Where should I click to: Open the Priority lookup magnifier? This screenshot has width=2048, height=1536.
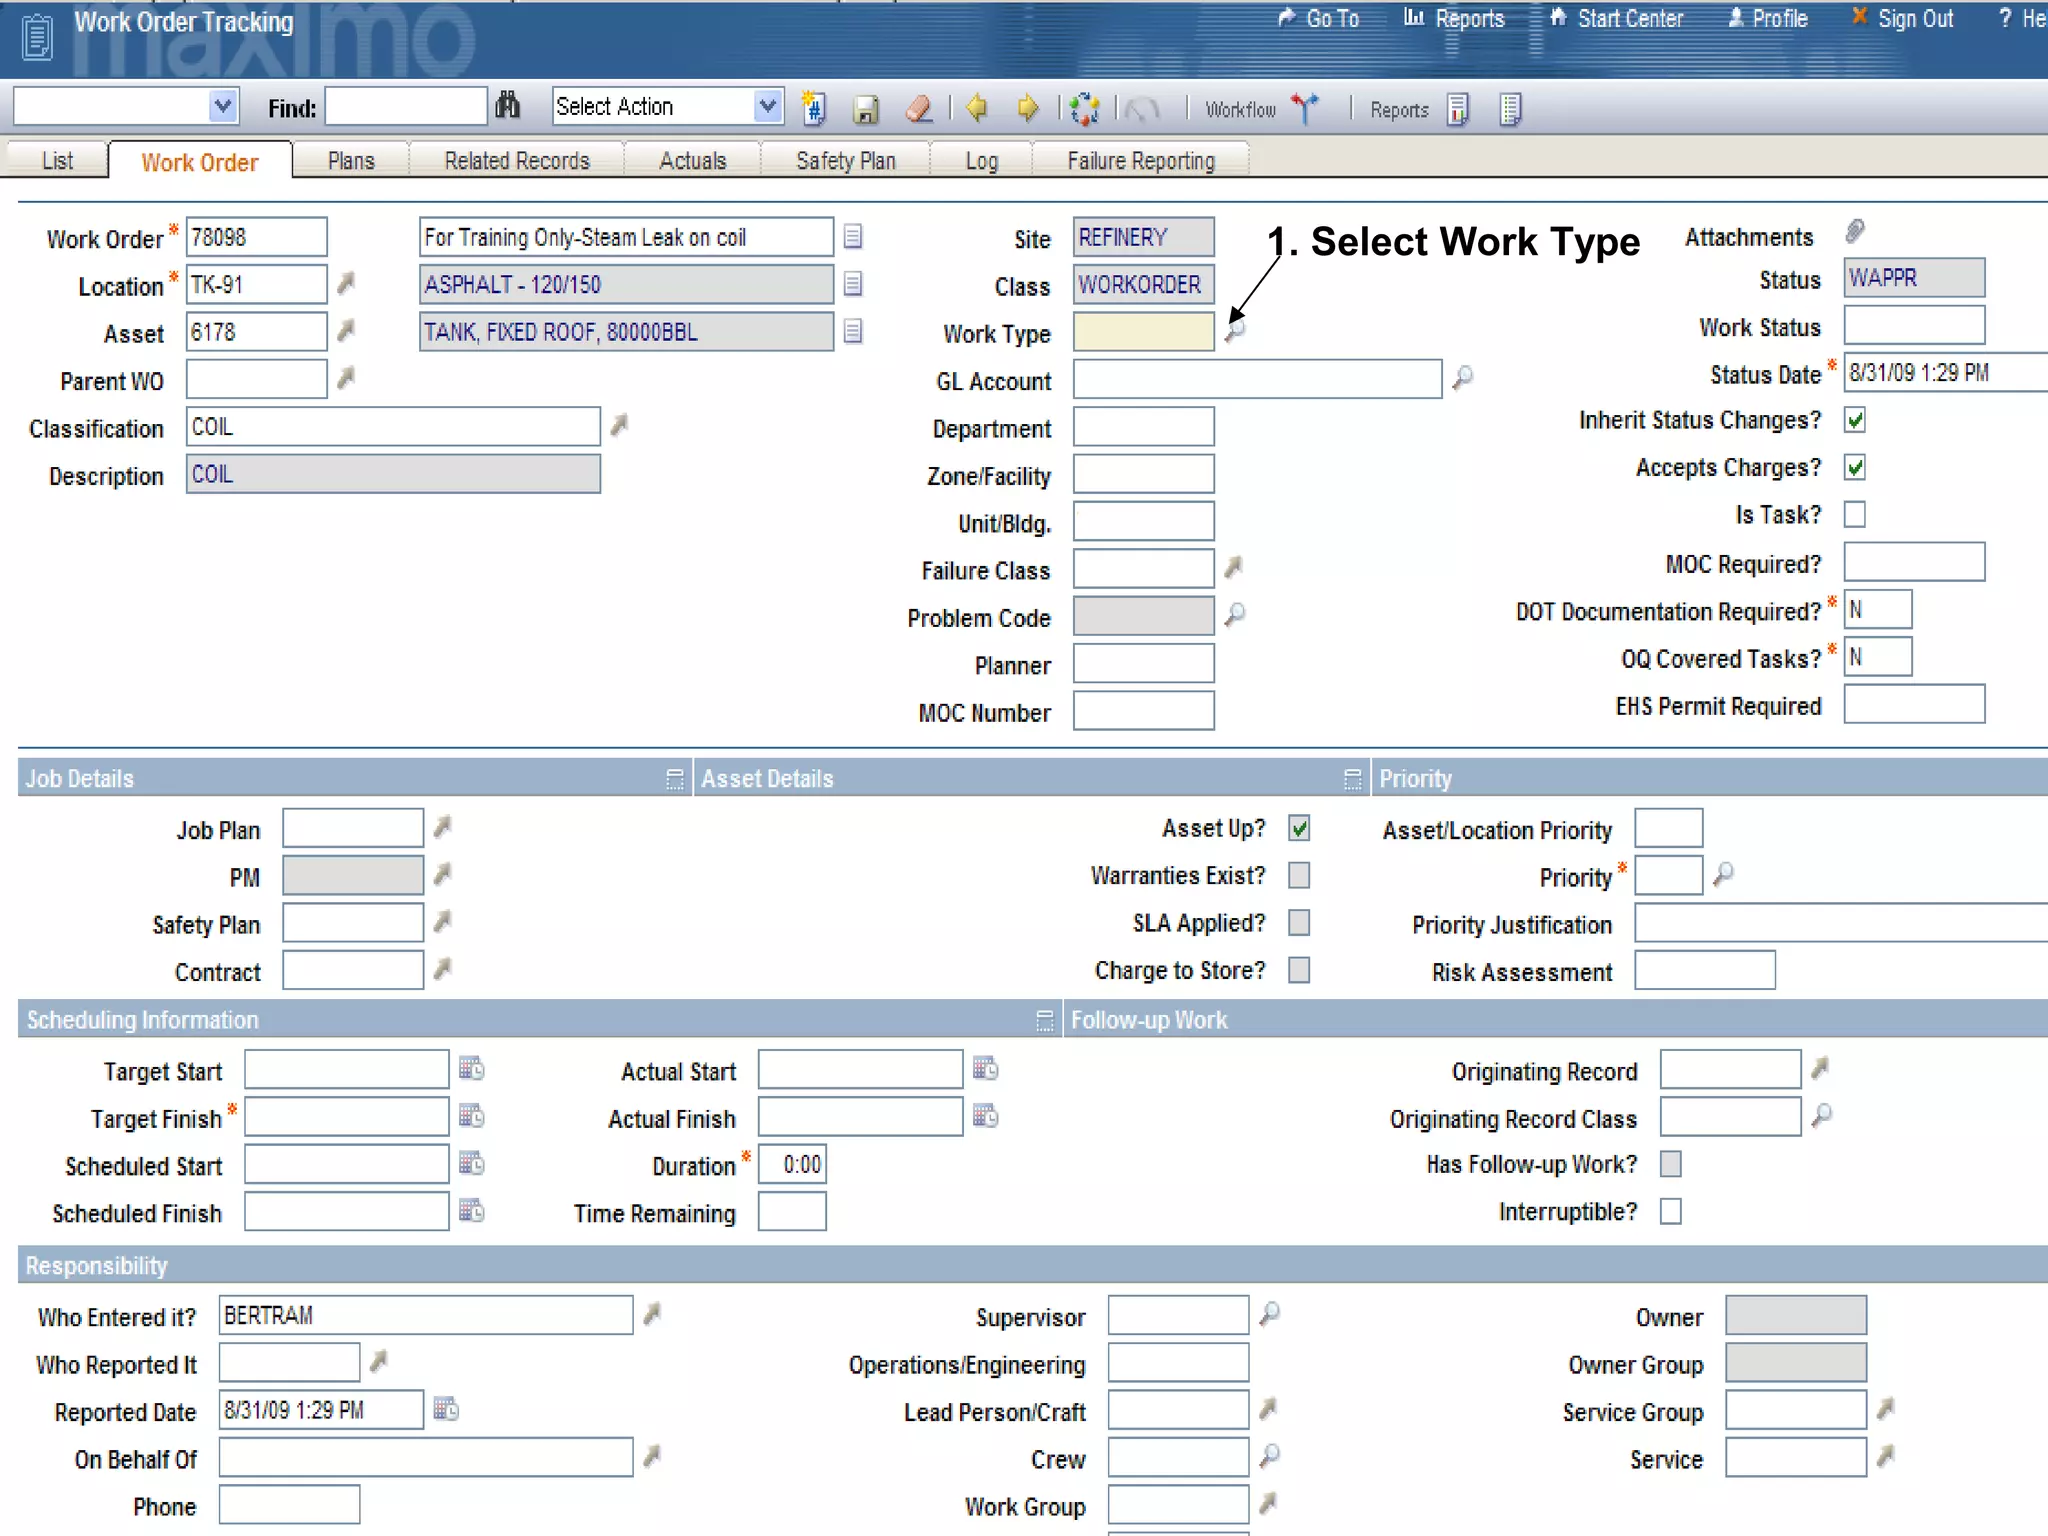[1723, 874]
